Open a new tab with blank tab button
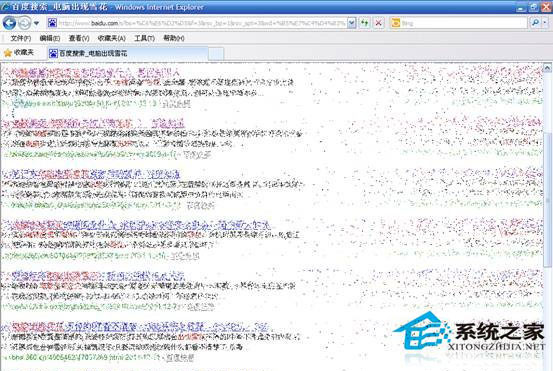Screen dimensions: 553x371 click(x=216, y=54)
